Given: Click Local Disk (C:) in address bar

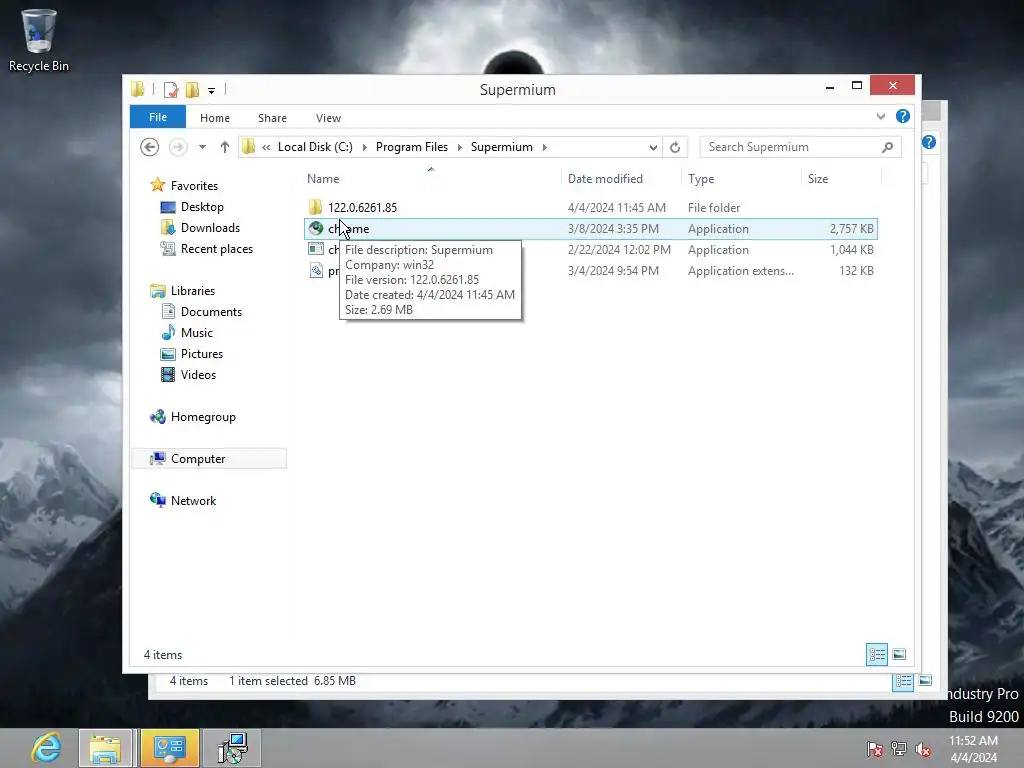Looking at the screenshot, I should [315, 147].
